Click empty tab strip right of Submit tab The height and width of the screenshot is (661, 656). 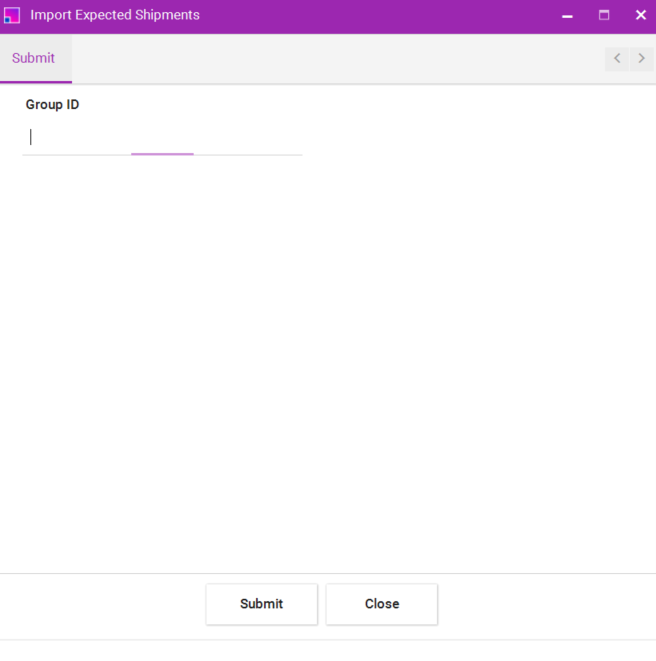point(330,58)
